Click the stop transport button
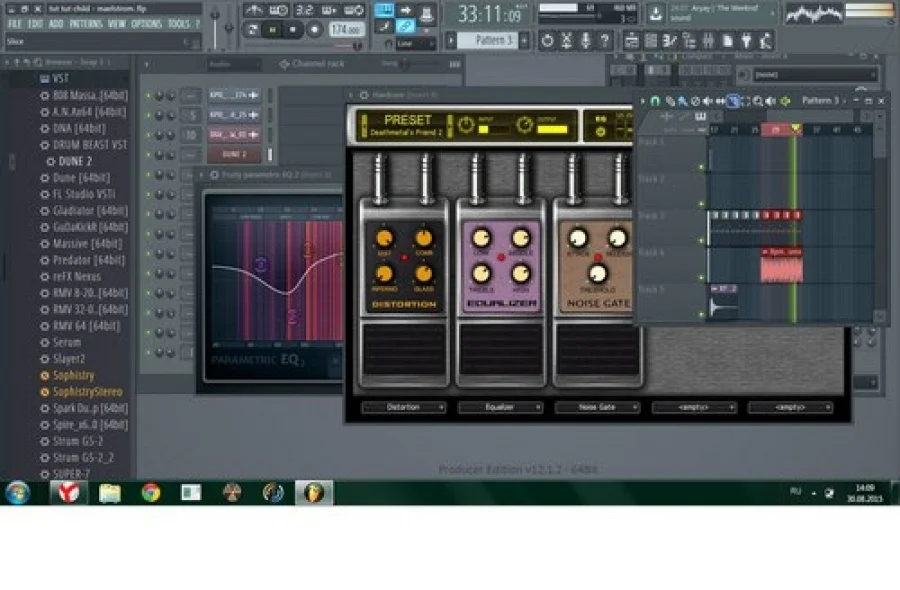Viewport: 900px width, 590px height. [293, 29]
